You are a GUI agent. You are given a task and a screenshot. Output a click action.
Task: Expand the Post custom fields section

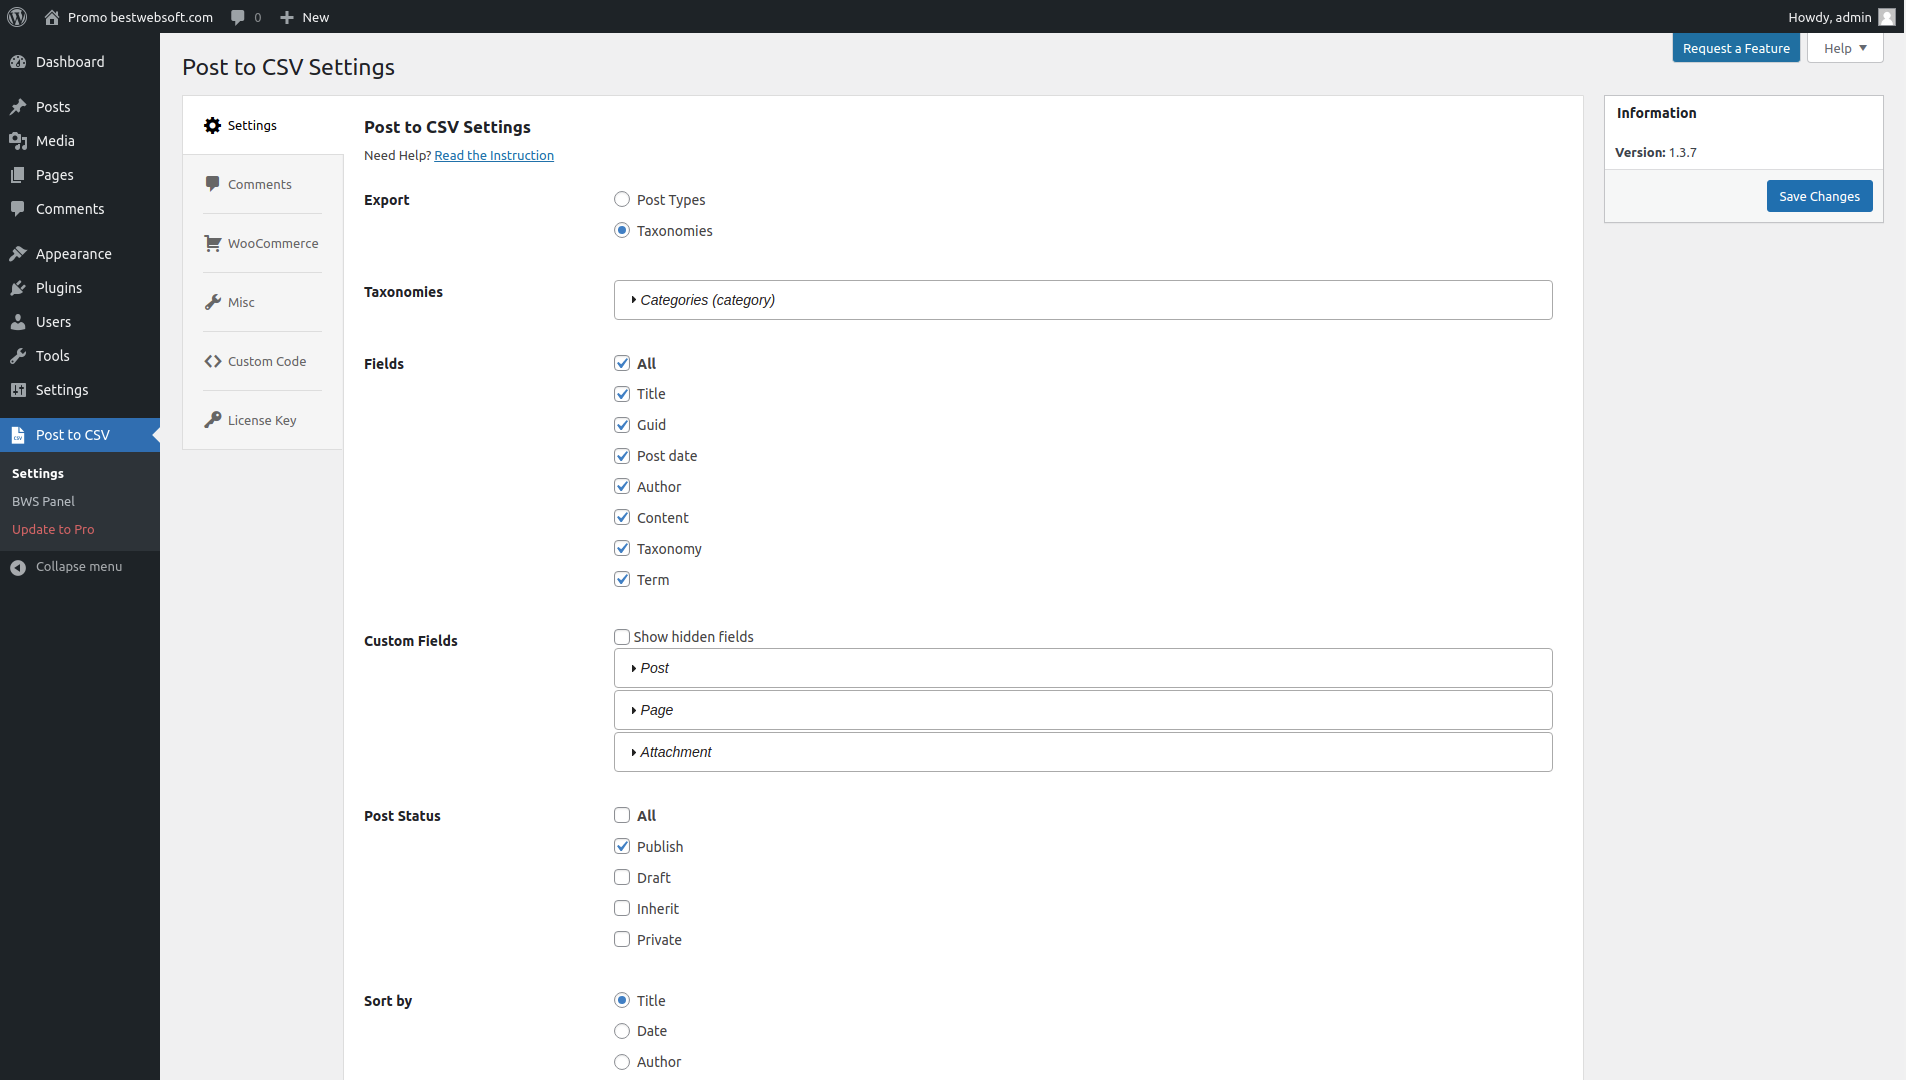1083,668
